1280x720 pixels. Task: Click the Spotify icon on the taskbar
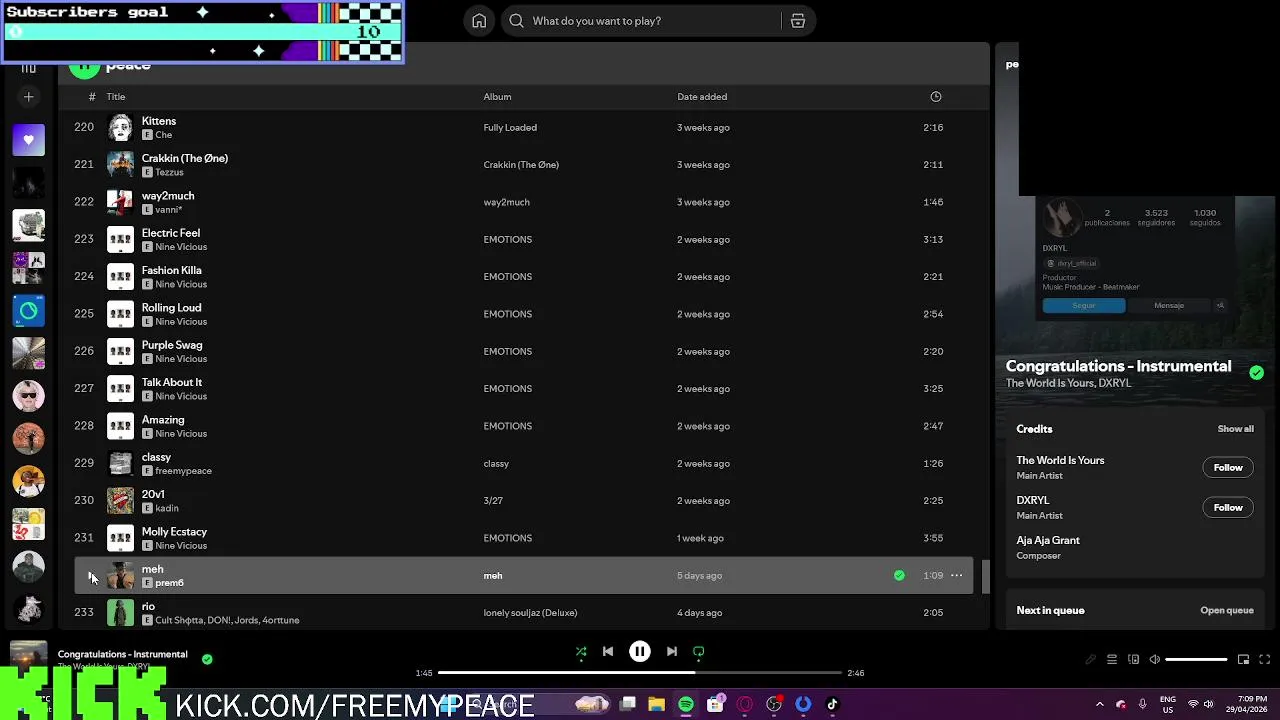click(686, 705)
